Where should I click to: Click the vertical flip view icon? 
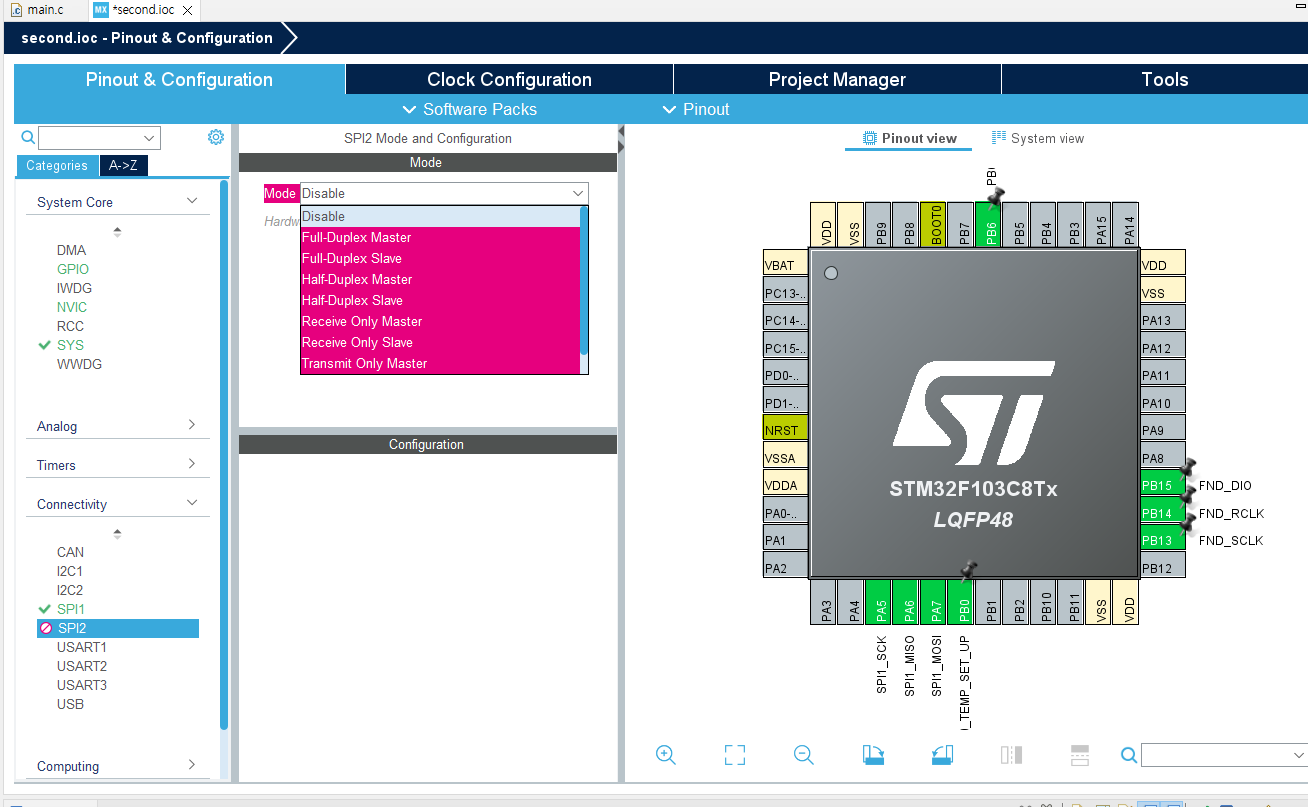(1080, 755)
